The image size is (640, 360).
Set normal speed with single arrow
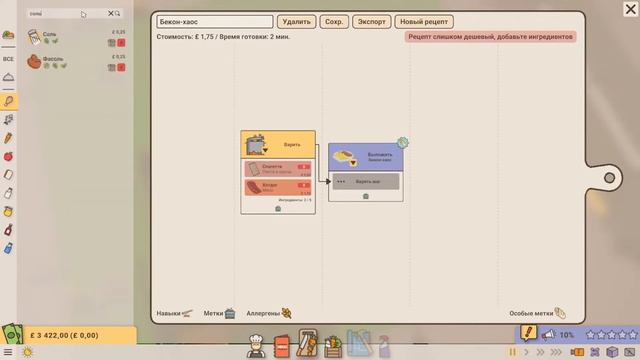526,352
